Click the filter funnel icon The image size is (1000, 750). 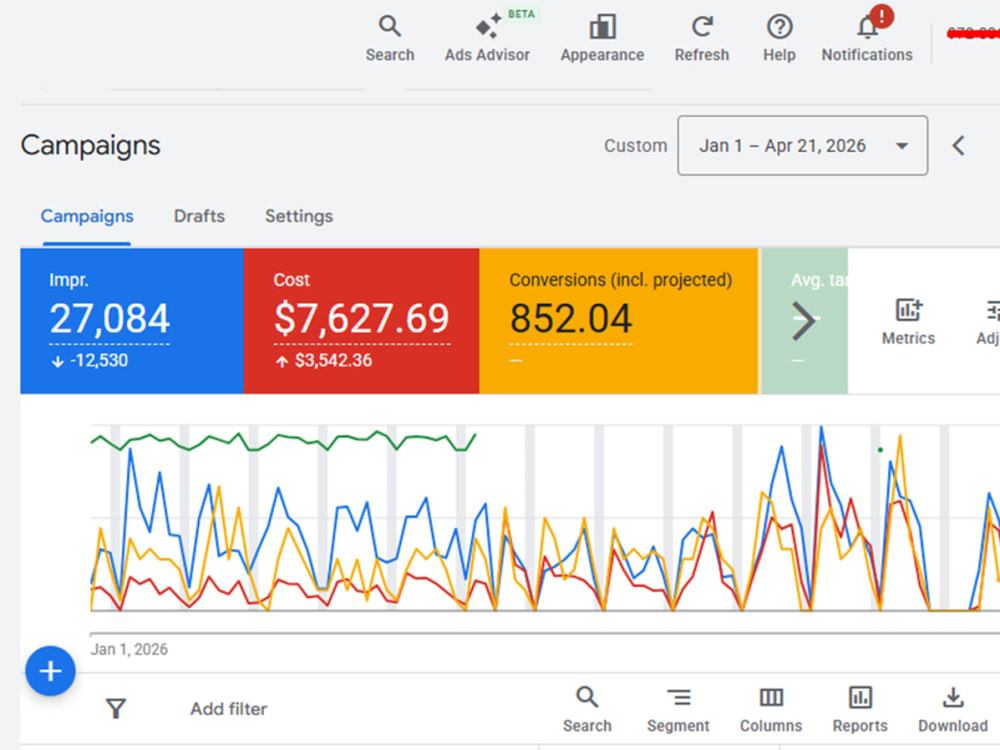(x=116, y=709)
